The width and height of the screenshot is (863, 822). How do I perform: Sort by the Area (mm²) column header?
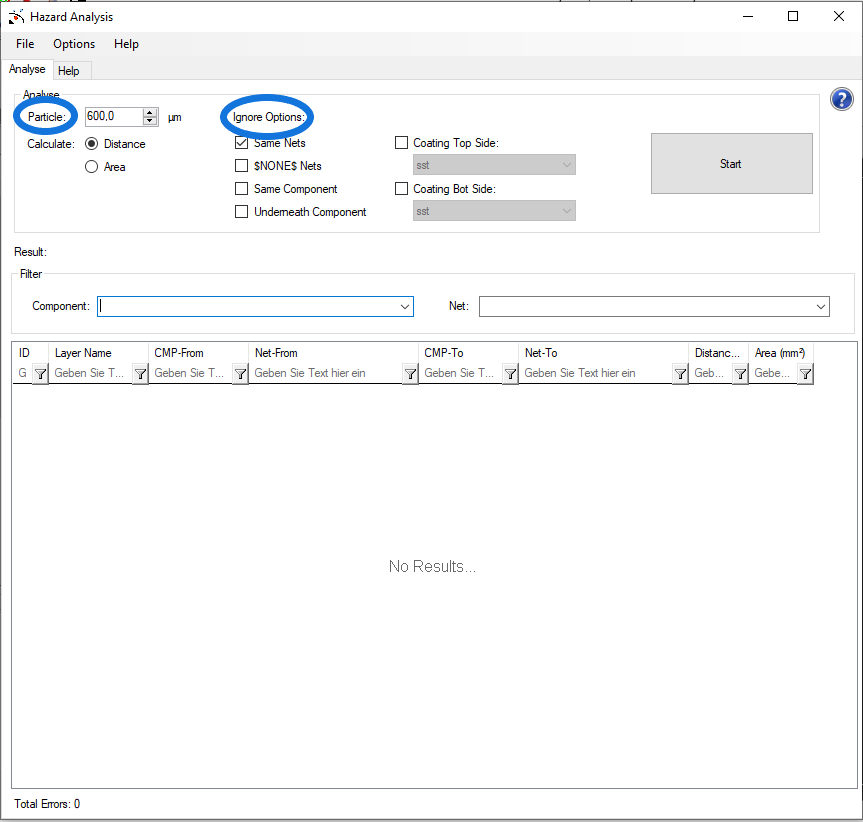click(782, 353)
